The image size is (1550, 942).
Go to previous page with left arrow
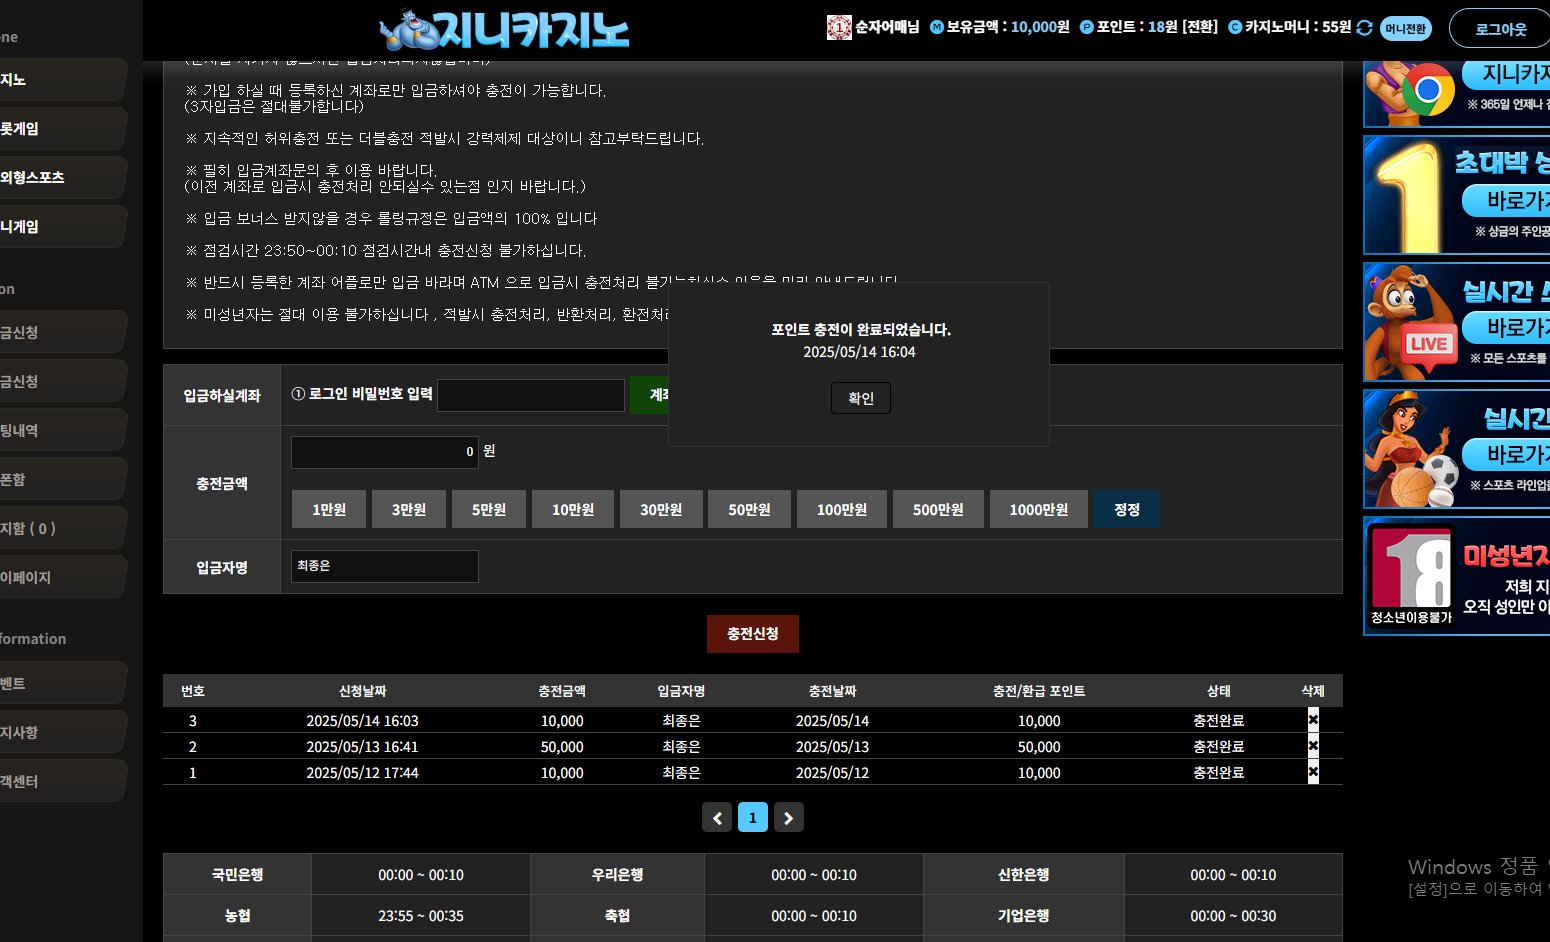tap(717, 818)
